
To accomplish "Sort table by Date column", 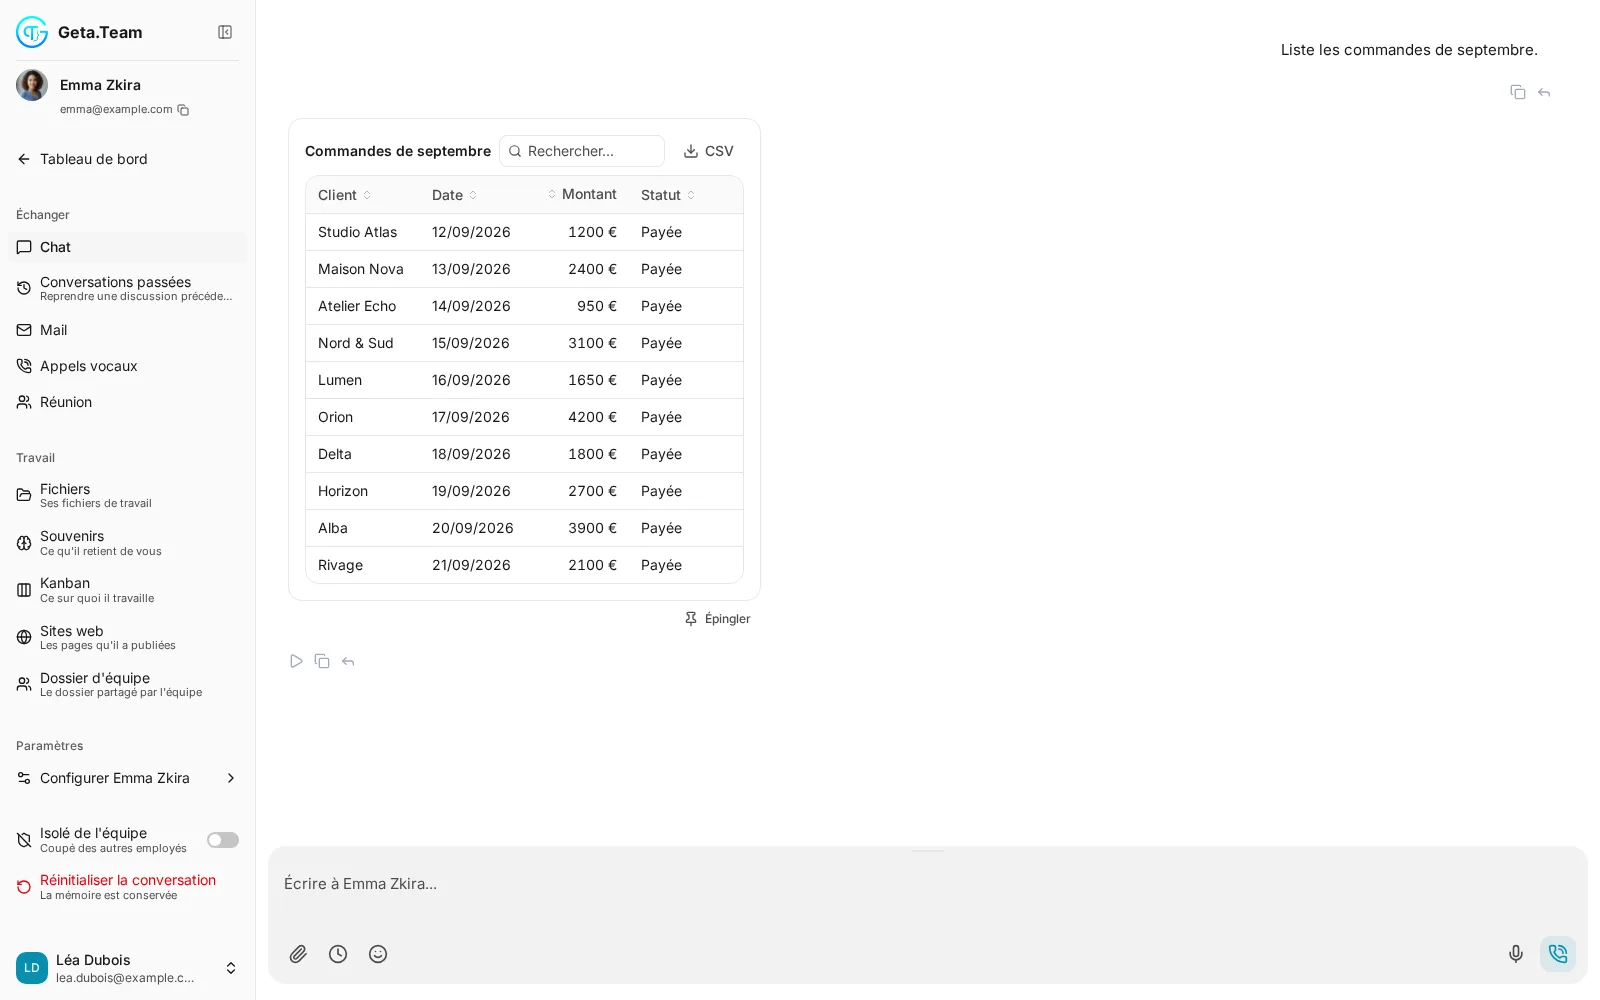I will tap(455, 195).
